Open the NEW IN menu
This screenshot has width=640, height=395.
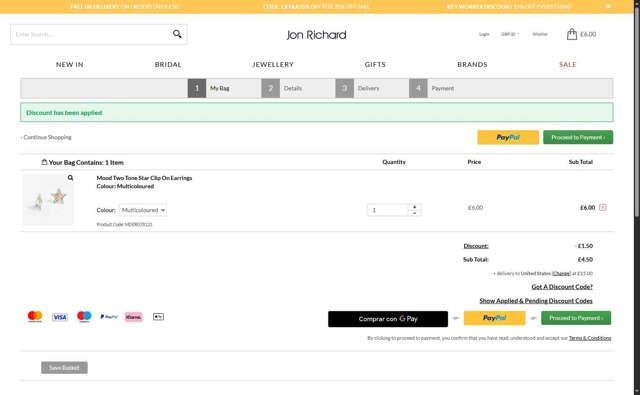point(69,64)
